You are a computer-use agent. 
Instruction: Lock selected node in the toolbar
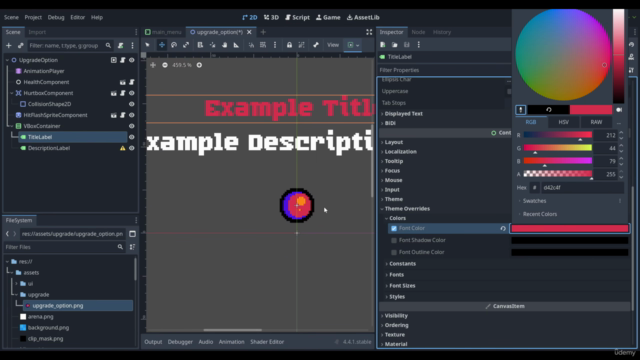point(289,45)
